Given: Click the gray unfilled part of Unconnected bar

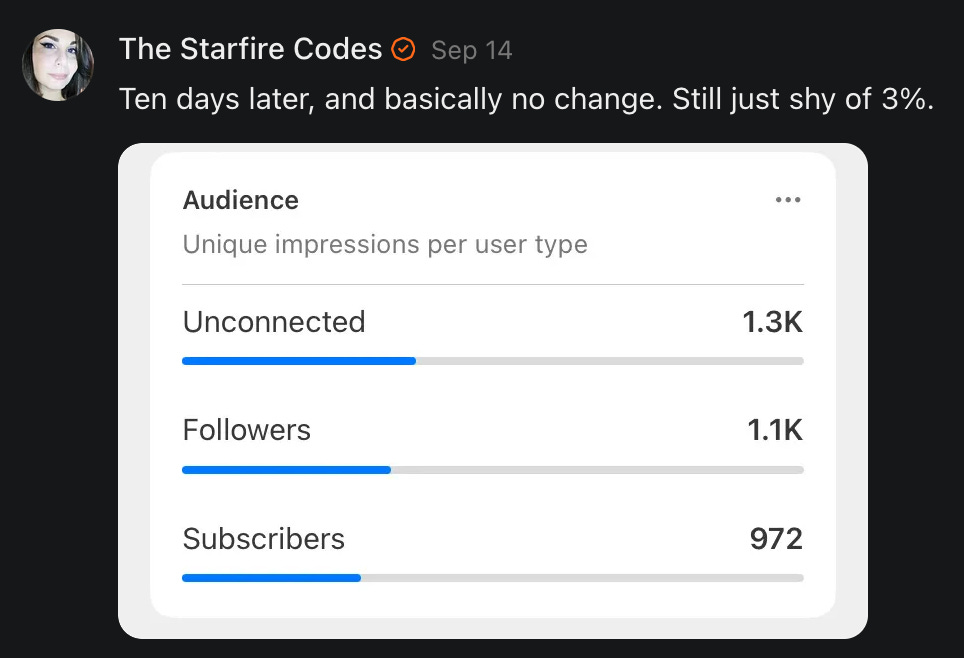Looking at the screenshot, I should click(610, 361).
